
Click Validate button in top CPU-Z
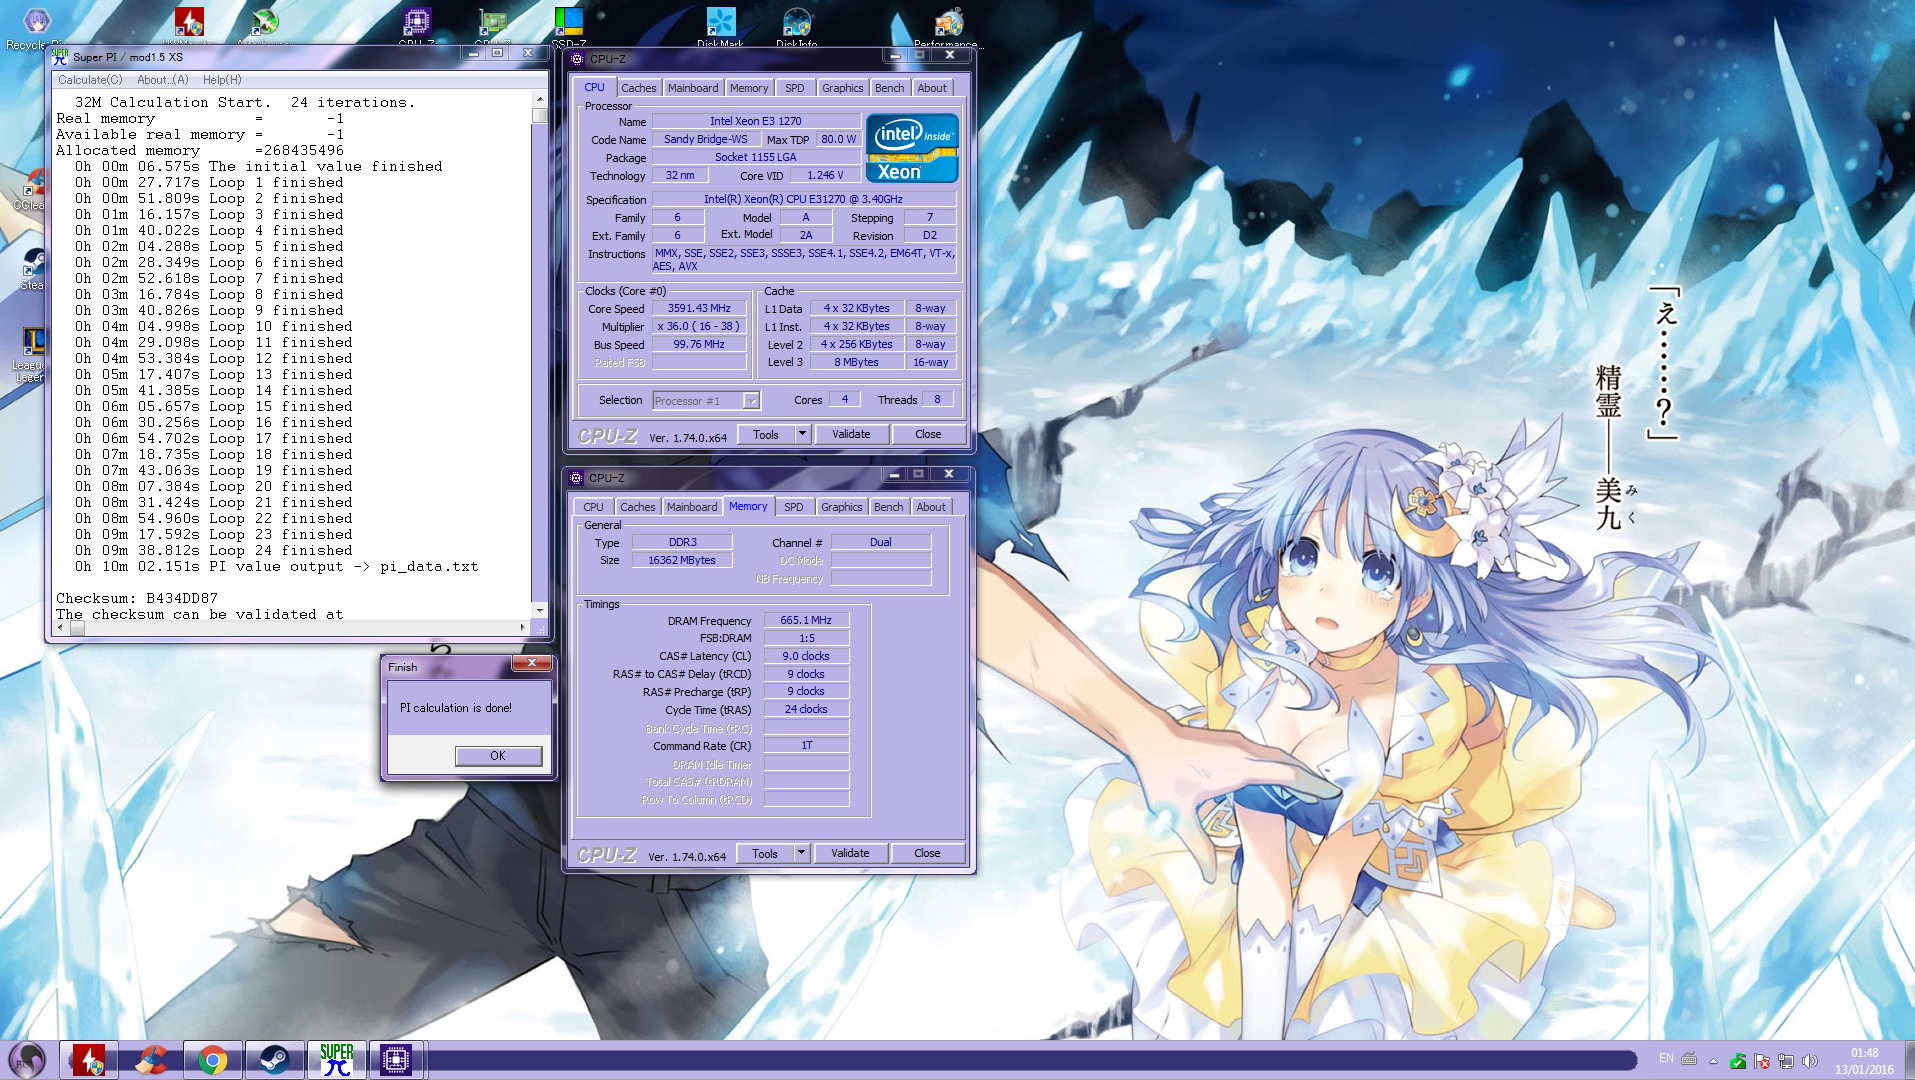click(851, 435)
